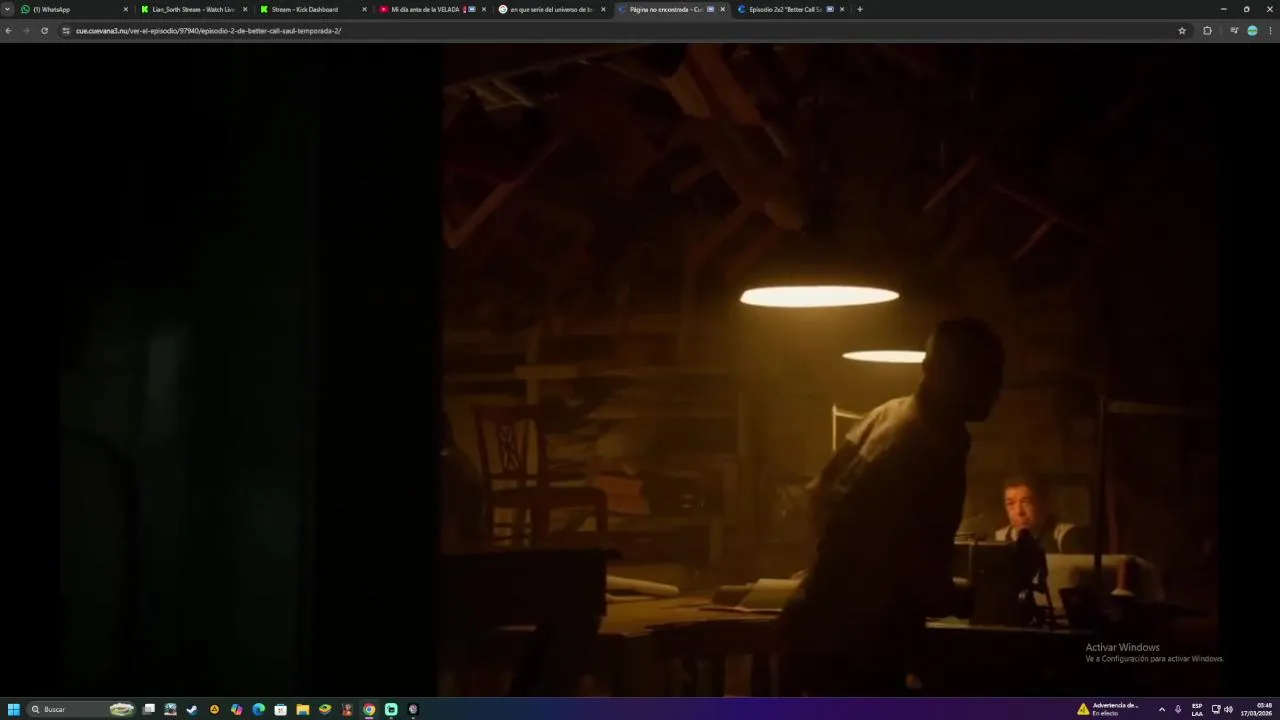The height and width of the screenshot is (720, 1280).
Task: Click the playing Better Call Saul video
Action: [x=640, y=370]
